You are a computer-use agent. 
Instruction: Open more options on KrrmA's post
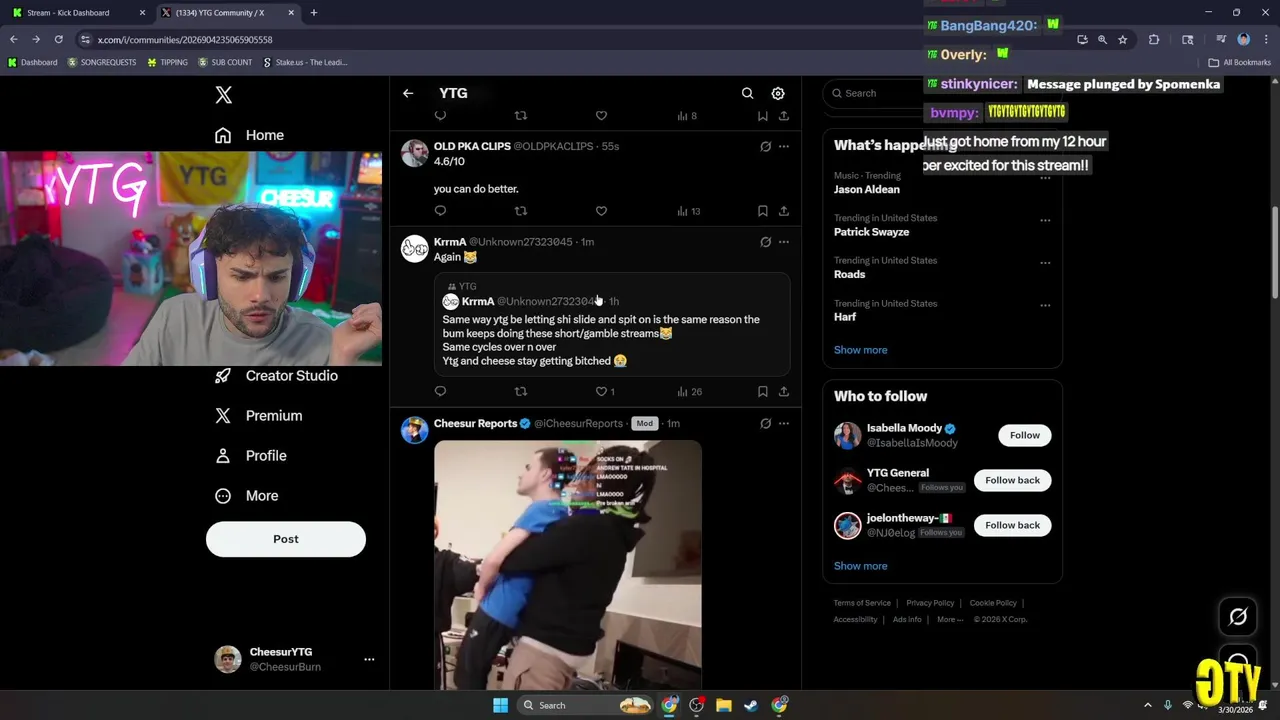(784, 241)
